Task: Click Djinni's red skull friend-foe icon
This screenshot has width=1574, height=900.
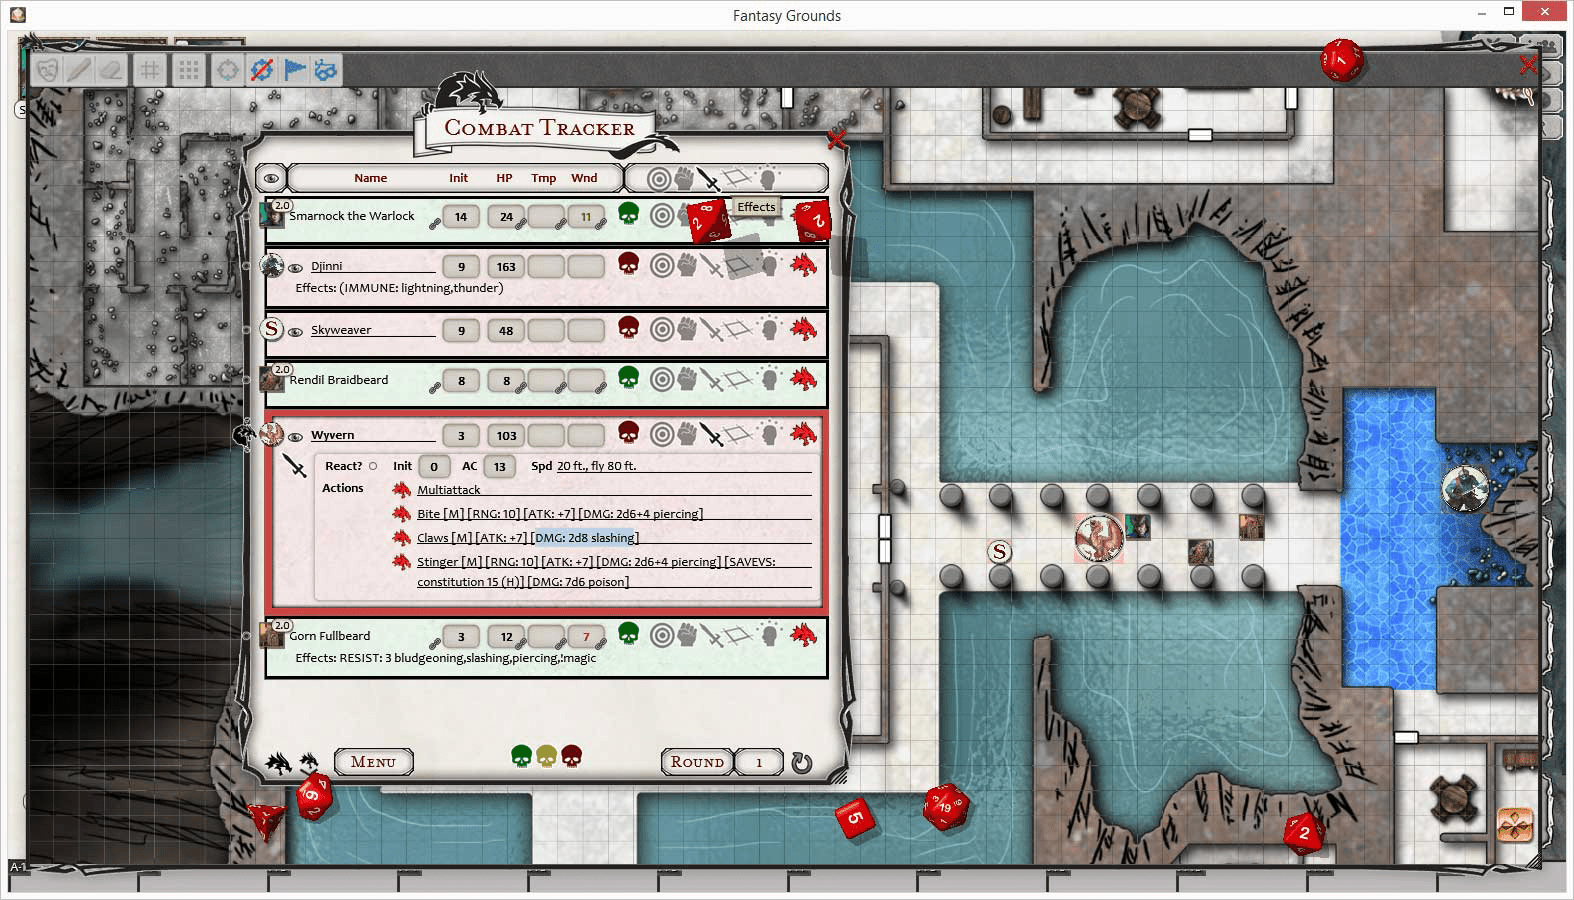Action: pyautogui.click(x=628, y=264)
